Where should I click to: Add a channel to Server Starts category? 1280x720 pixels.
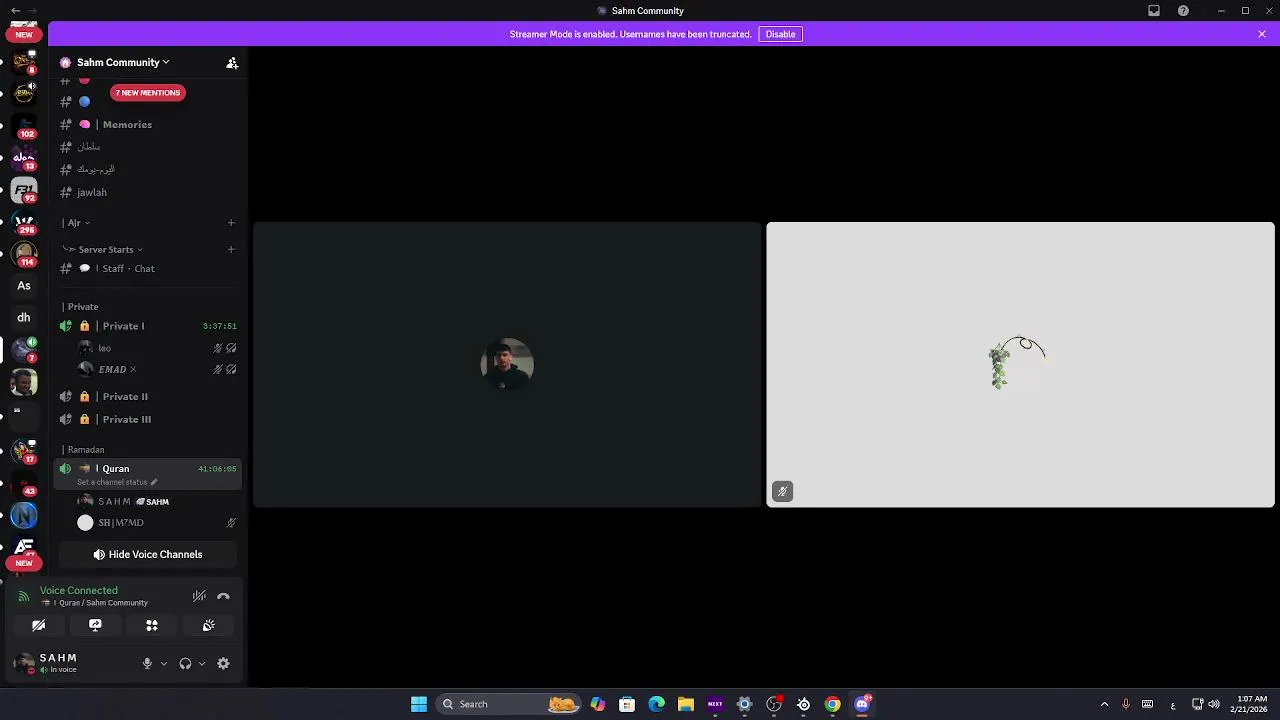(x=231, y=249)
